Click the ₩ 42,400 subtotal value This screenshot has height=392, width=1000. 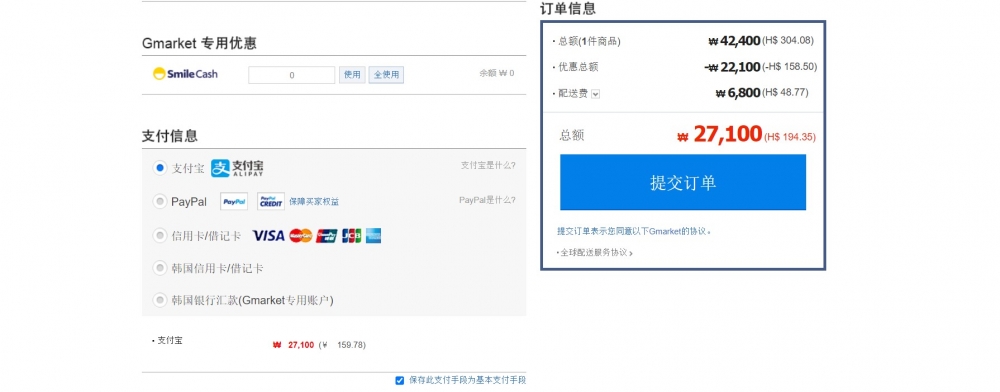[x=734, y=41]
